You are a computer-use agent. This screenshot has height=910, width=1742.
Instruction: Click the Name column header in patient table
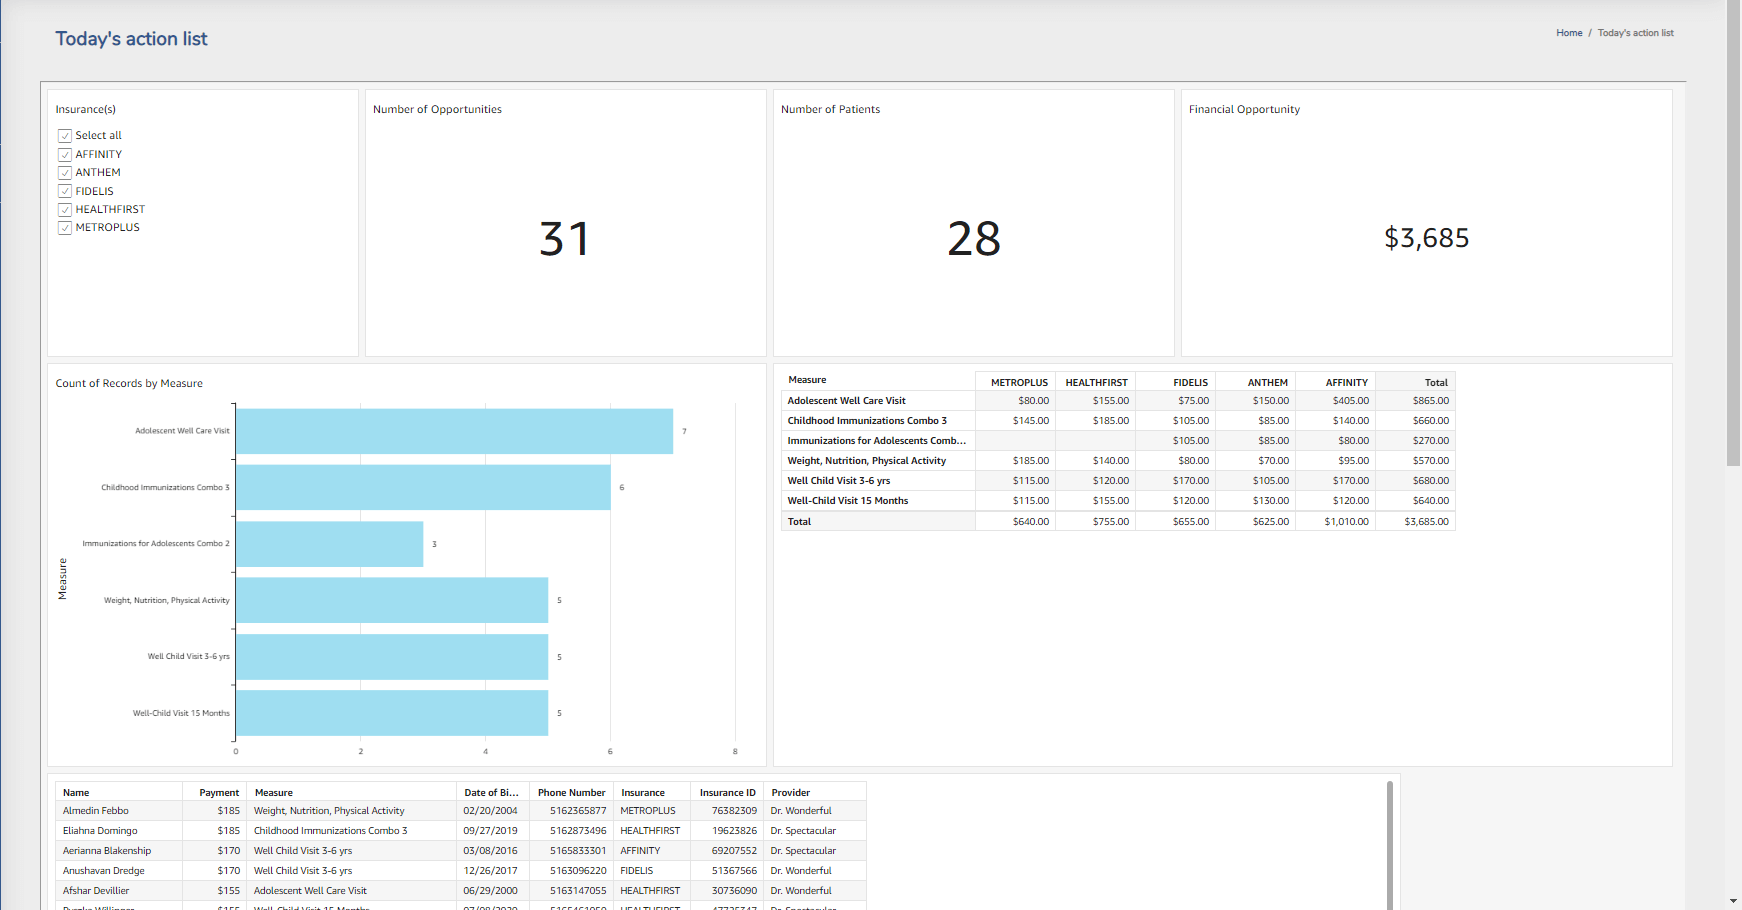76,792
